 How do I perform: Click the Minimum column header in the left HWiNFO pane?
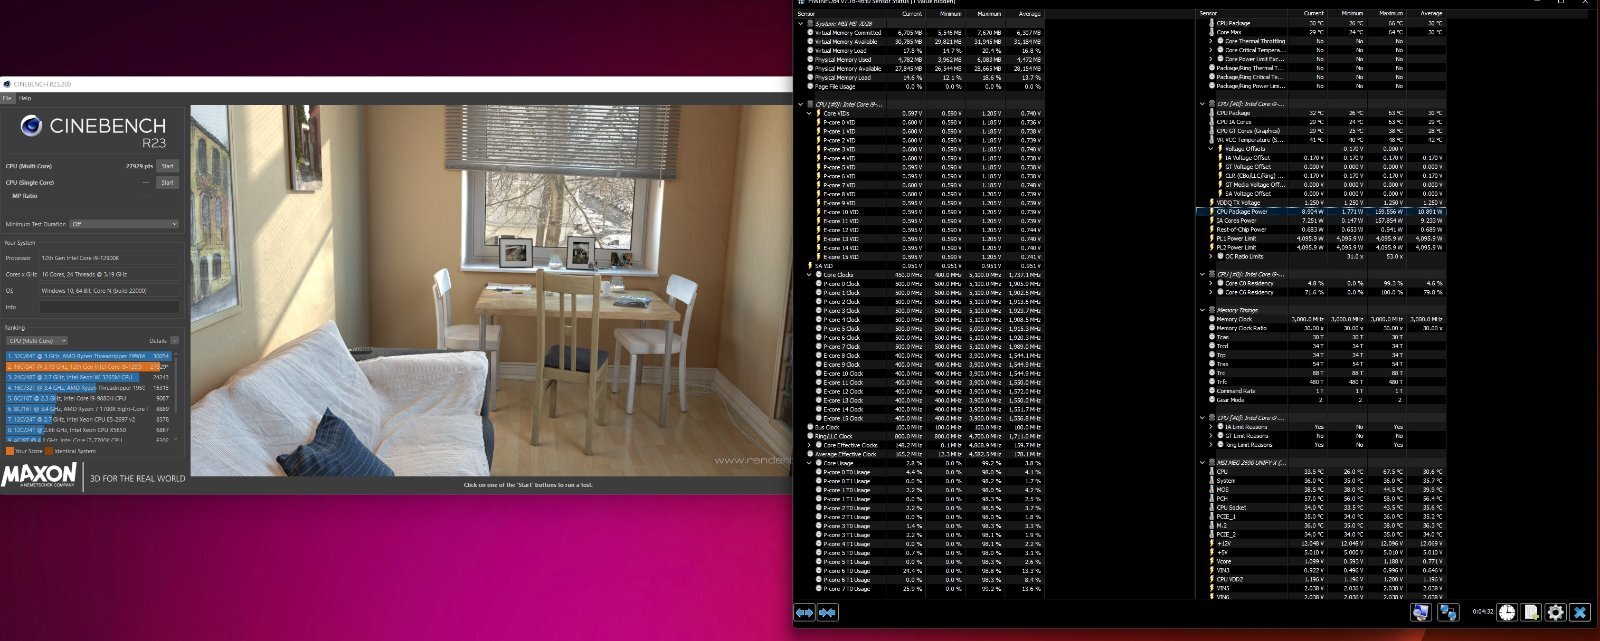coord(950,14)
